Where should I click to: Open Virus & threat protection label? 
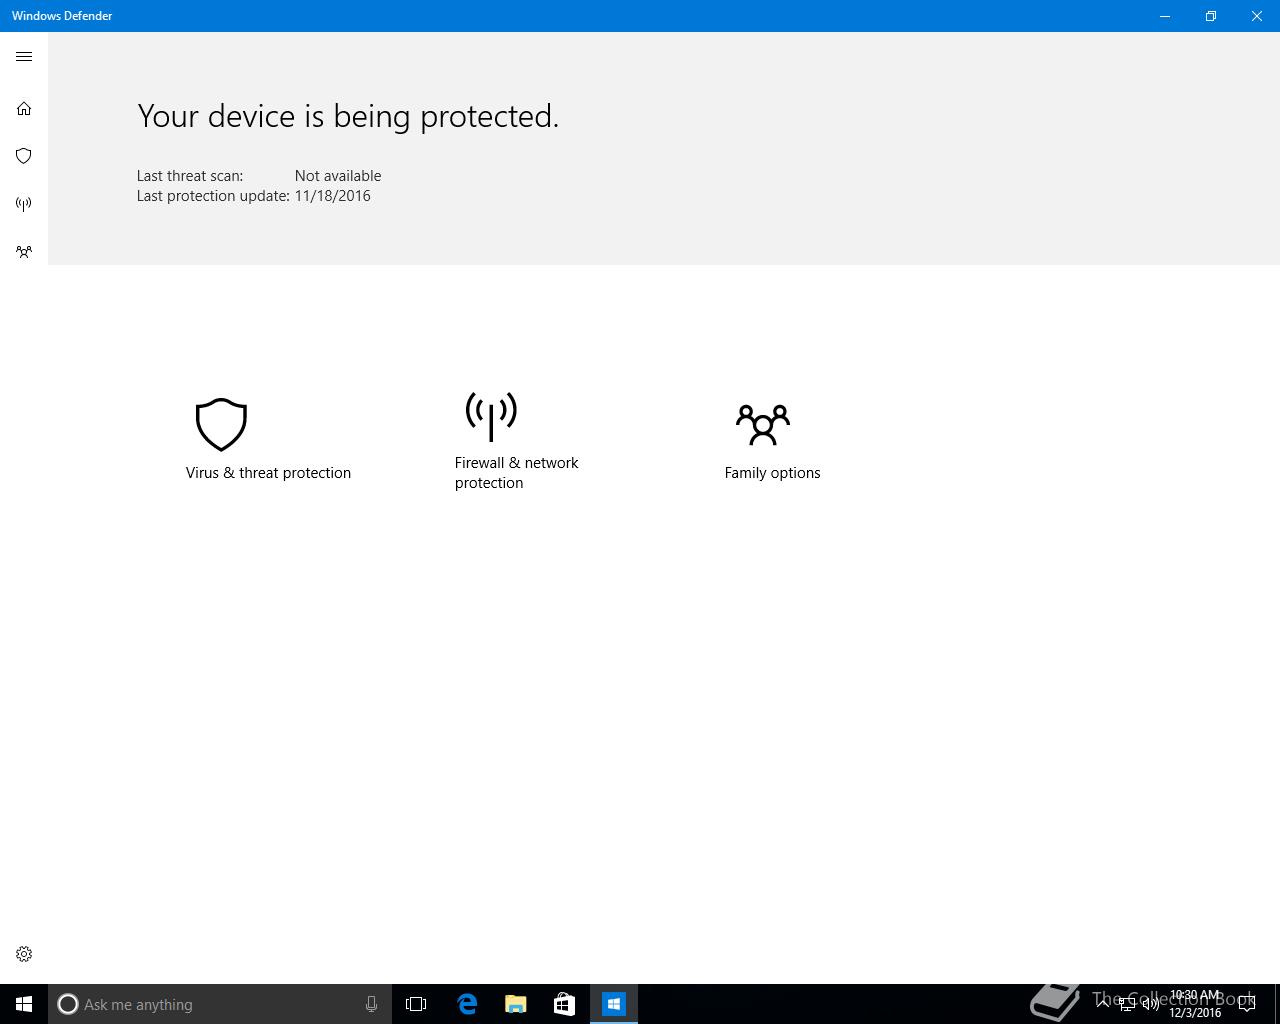(x=268, y=473)
